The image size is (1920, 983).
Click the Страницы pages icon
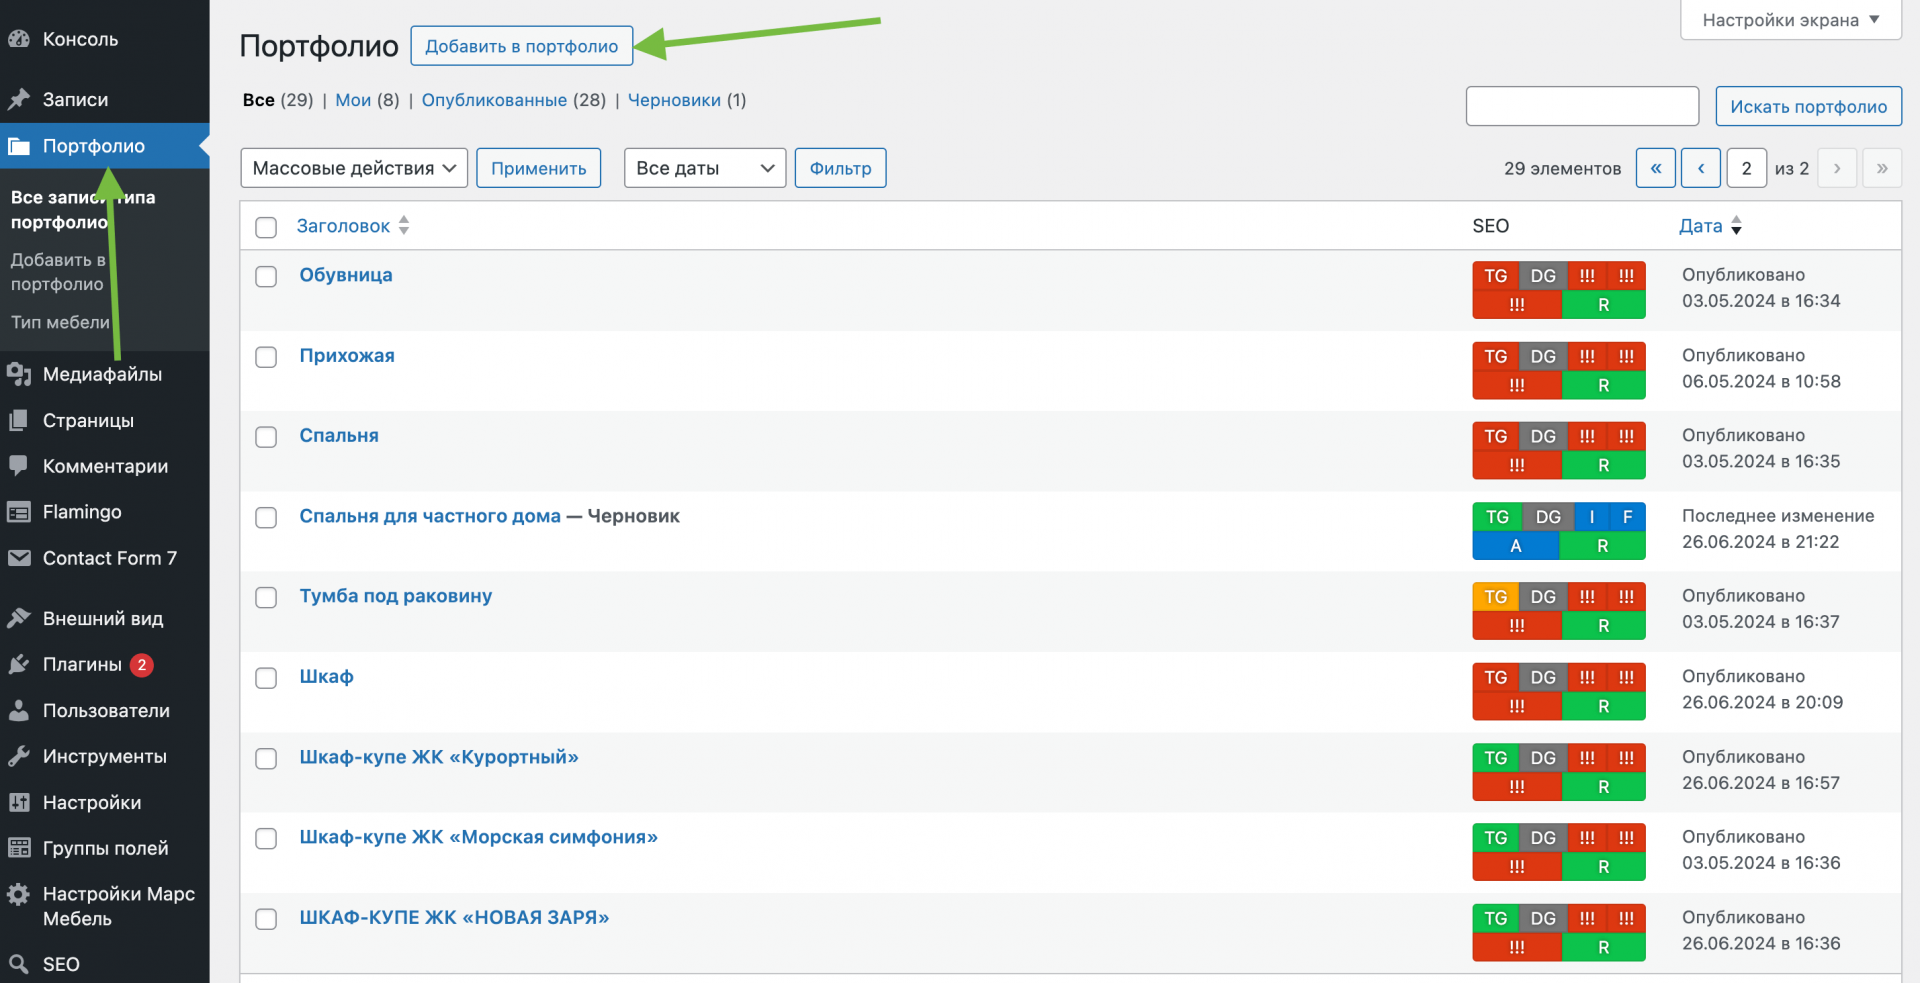19,420
